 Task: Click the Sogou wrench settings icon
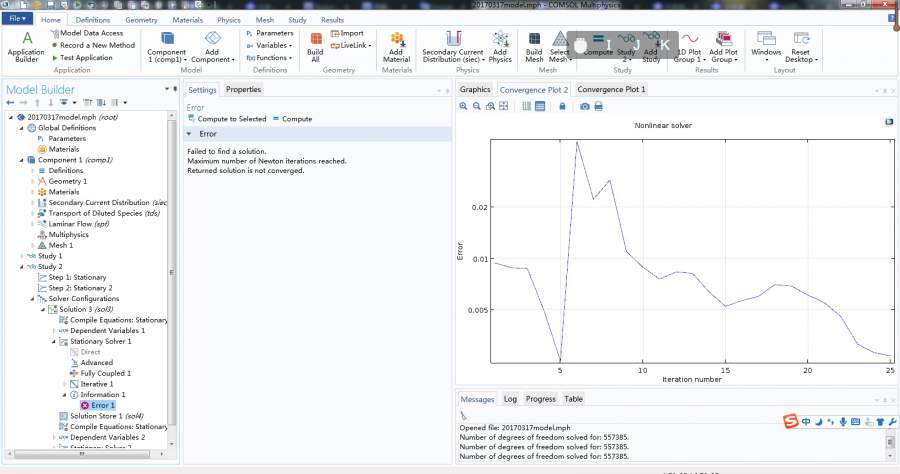click(892, 422)
